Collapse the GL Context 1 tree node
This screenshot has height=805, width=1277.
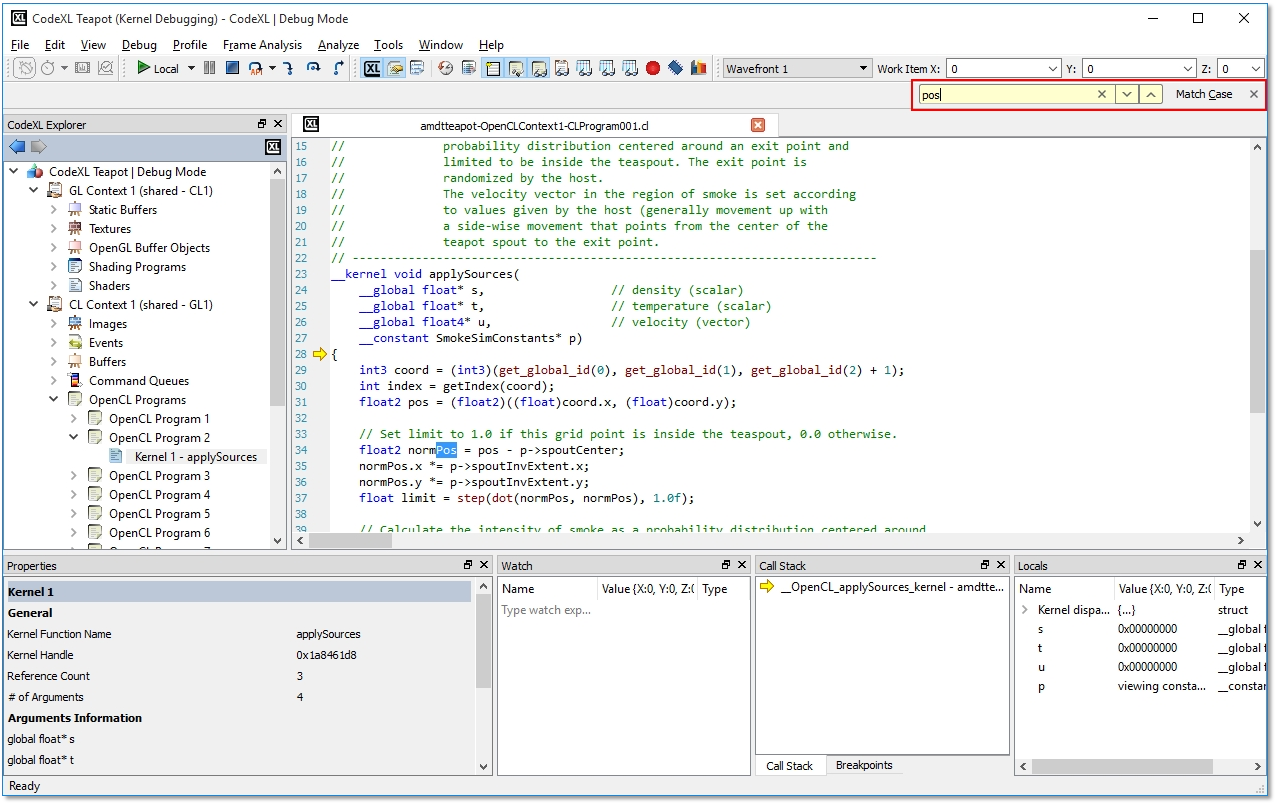point(34,191)
